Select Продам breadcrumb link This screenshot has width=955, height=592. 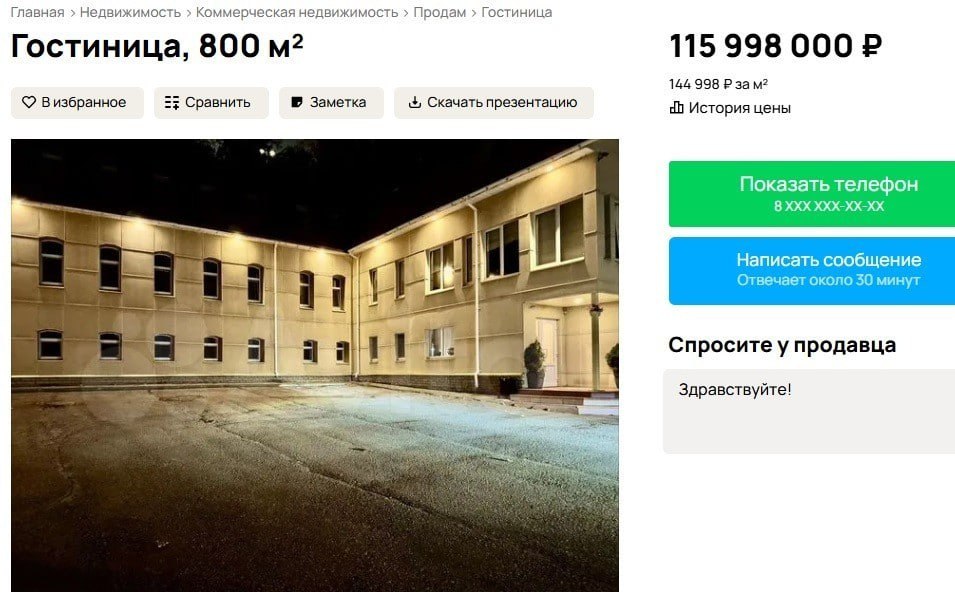(440, 12)
